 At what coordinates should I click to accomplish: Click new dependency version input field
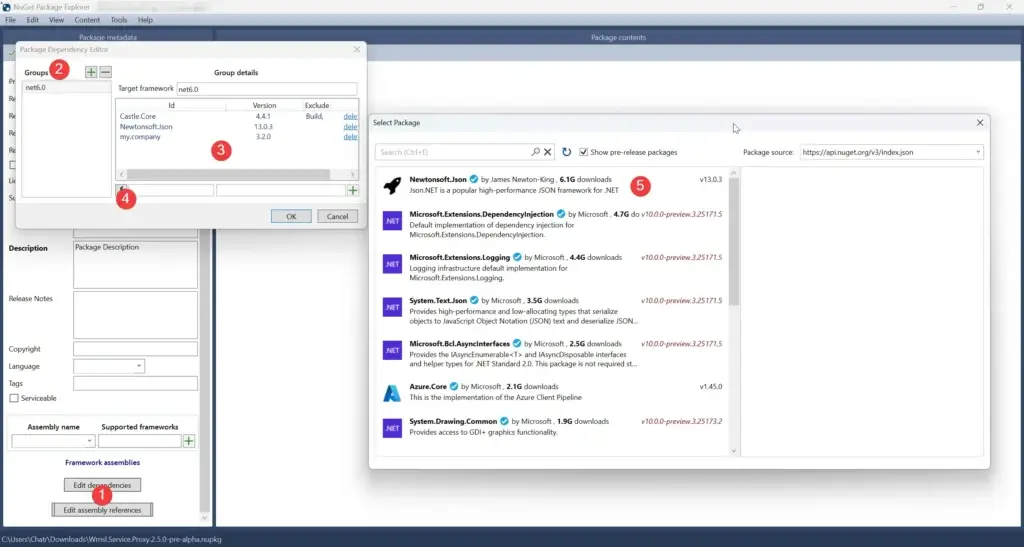[281, 191]
